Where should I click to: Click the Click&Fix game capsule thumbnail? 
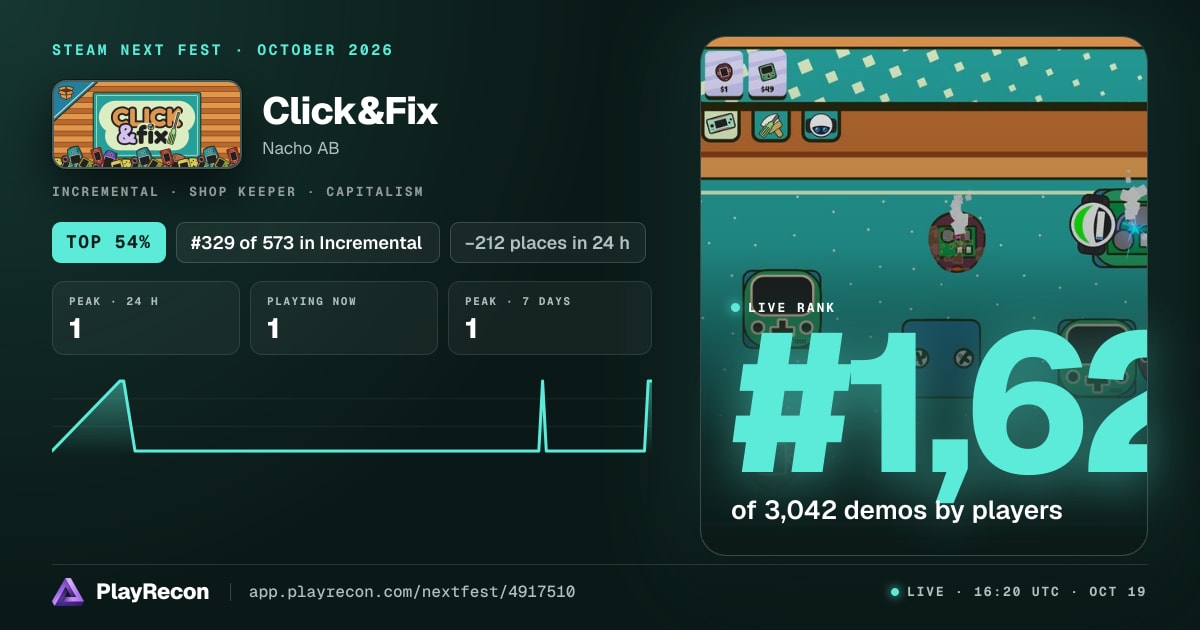point(147,124)
